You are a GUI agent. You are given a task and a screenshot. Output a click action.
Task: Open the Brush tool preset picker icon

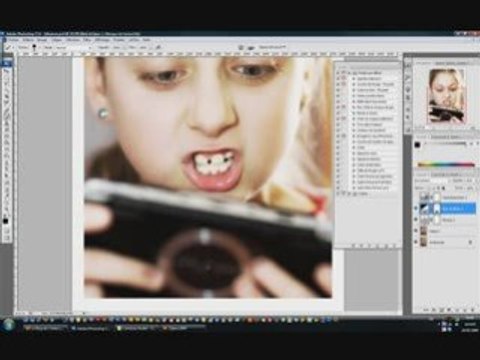[x=8, y=48]
